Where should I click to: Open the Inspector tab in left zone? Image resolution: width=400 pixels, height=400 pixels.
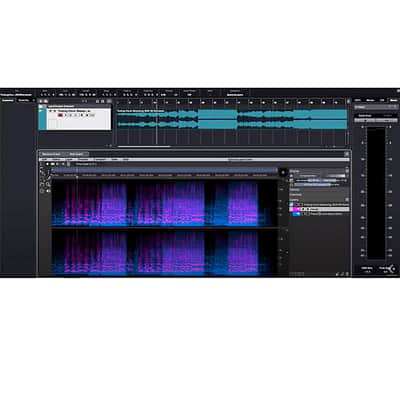coord(8,100)
